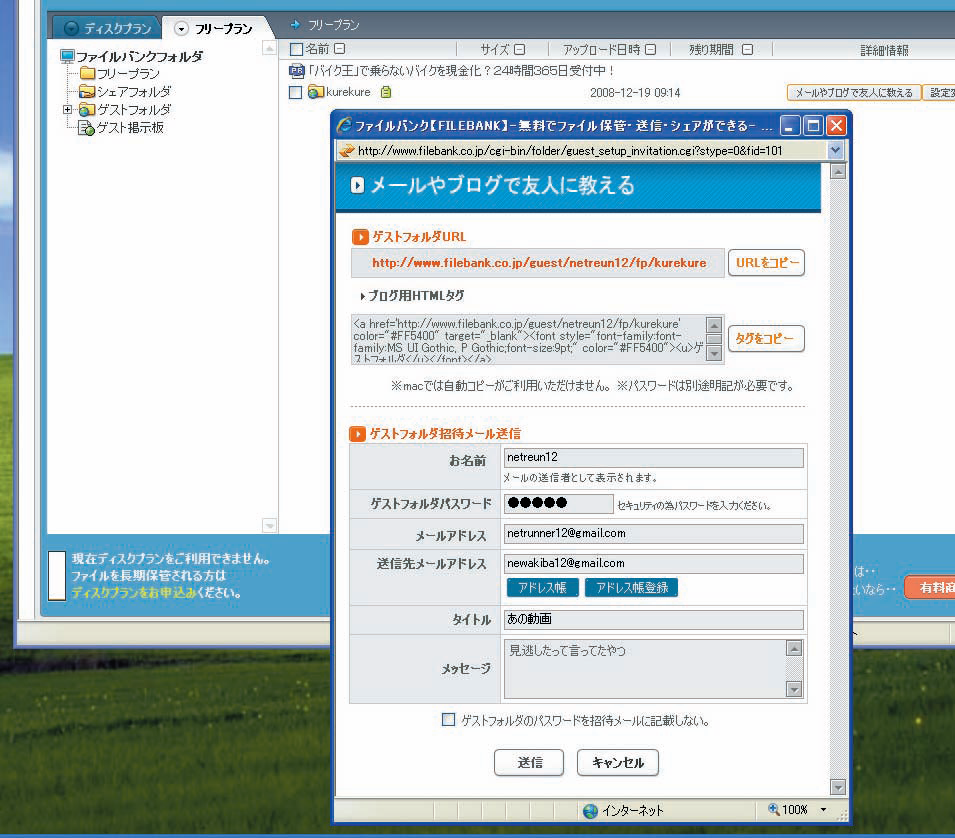Open the バイク王 advertisement link

462,71
